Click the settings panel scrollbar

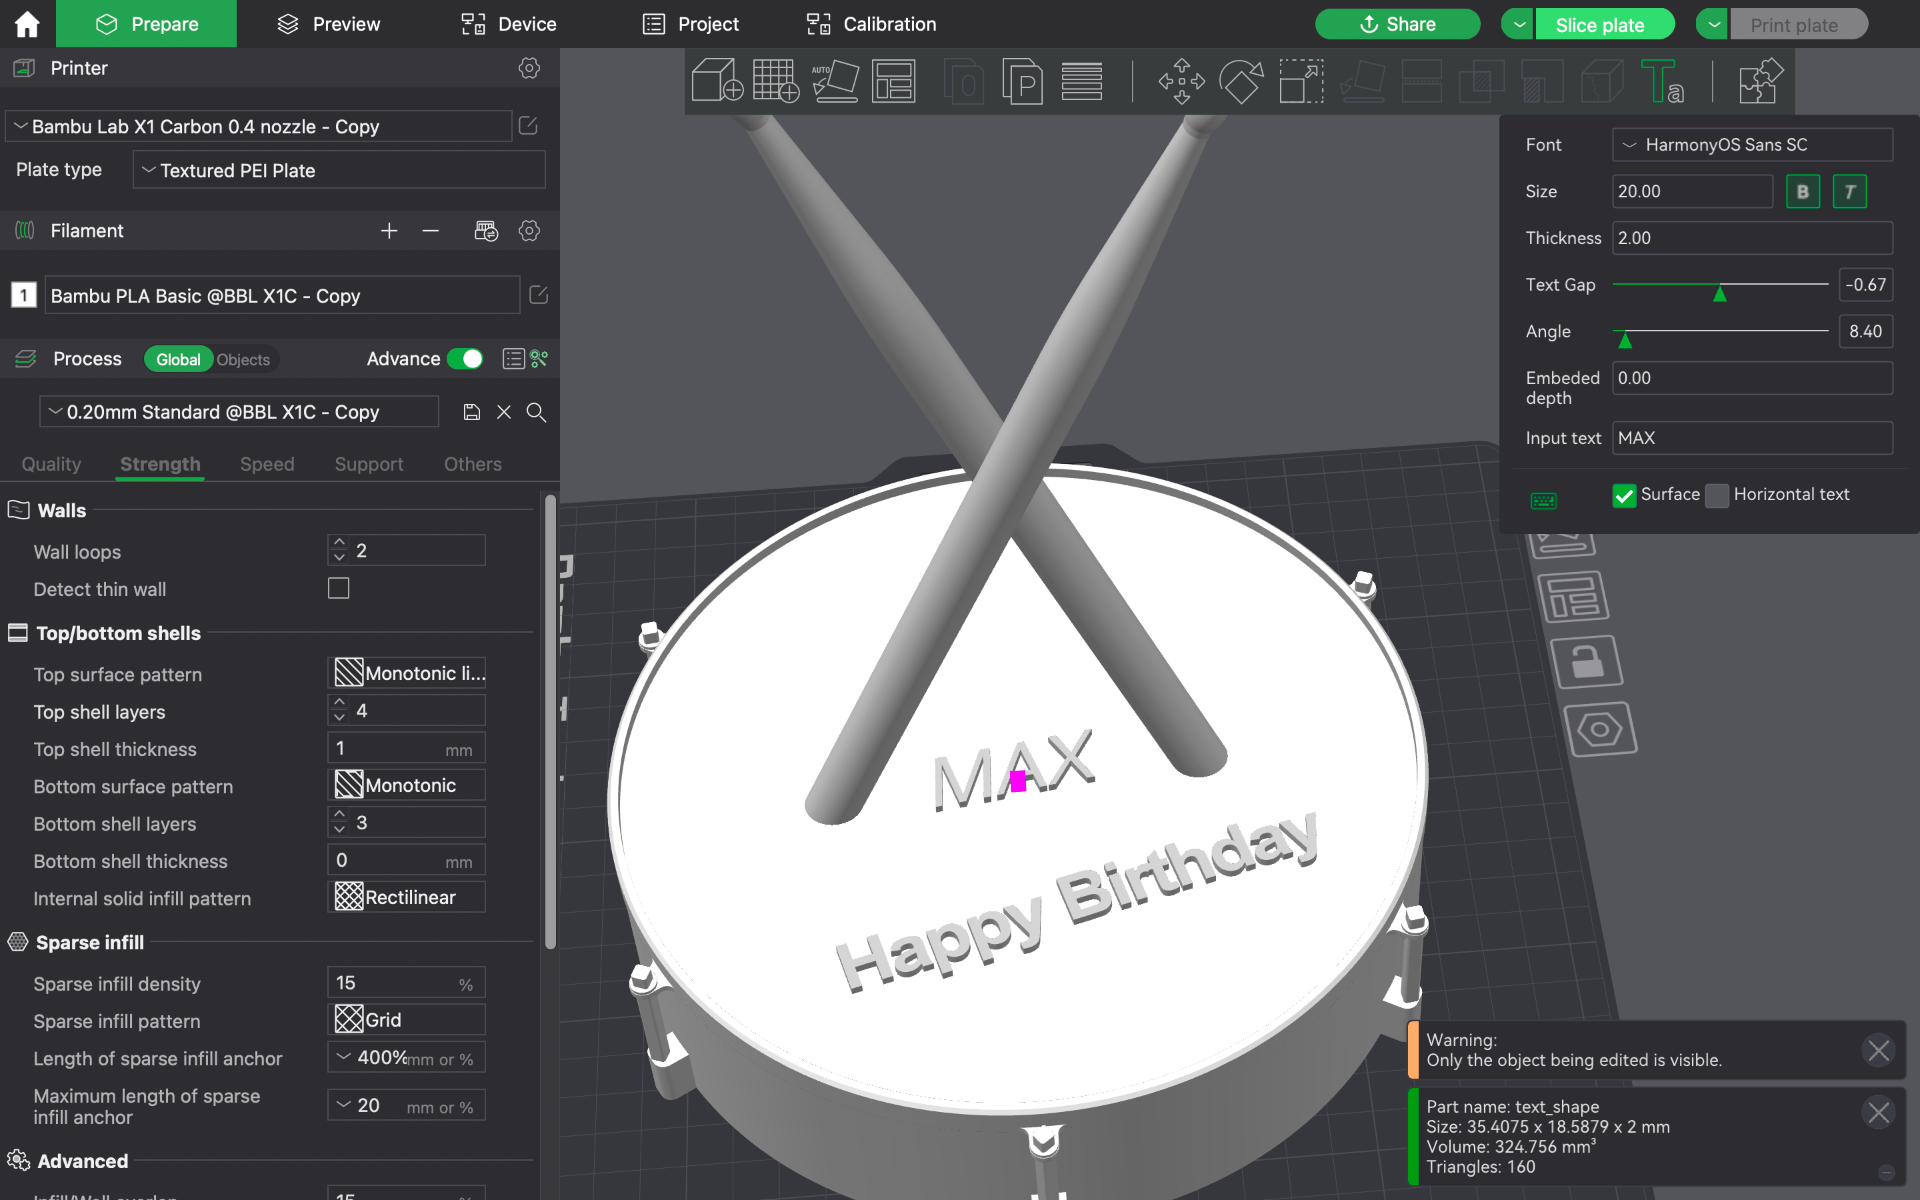(x=549, y=720)
